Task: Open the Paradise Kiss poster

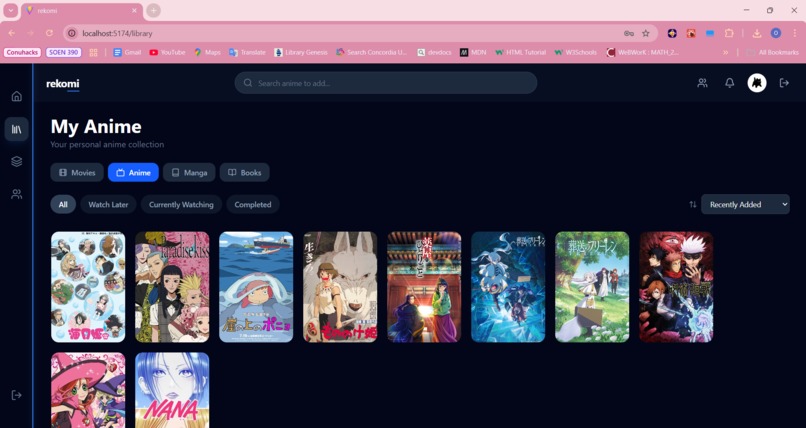Action: click(172, 287)
